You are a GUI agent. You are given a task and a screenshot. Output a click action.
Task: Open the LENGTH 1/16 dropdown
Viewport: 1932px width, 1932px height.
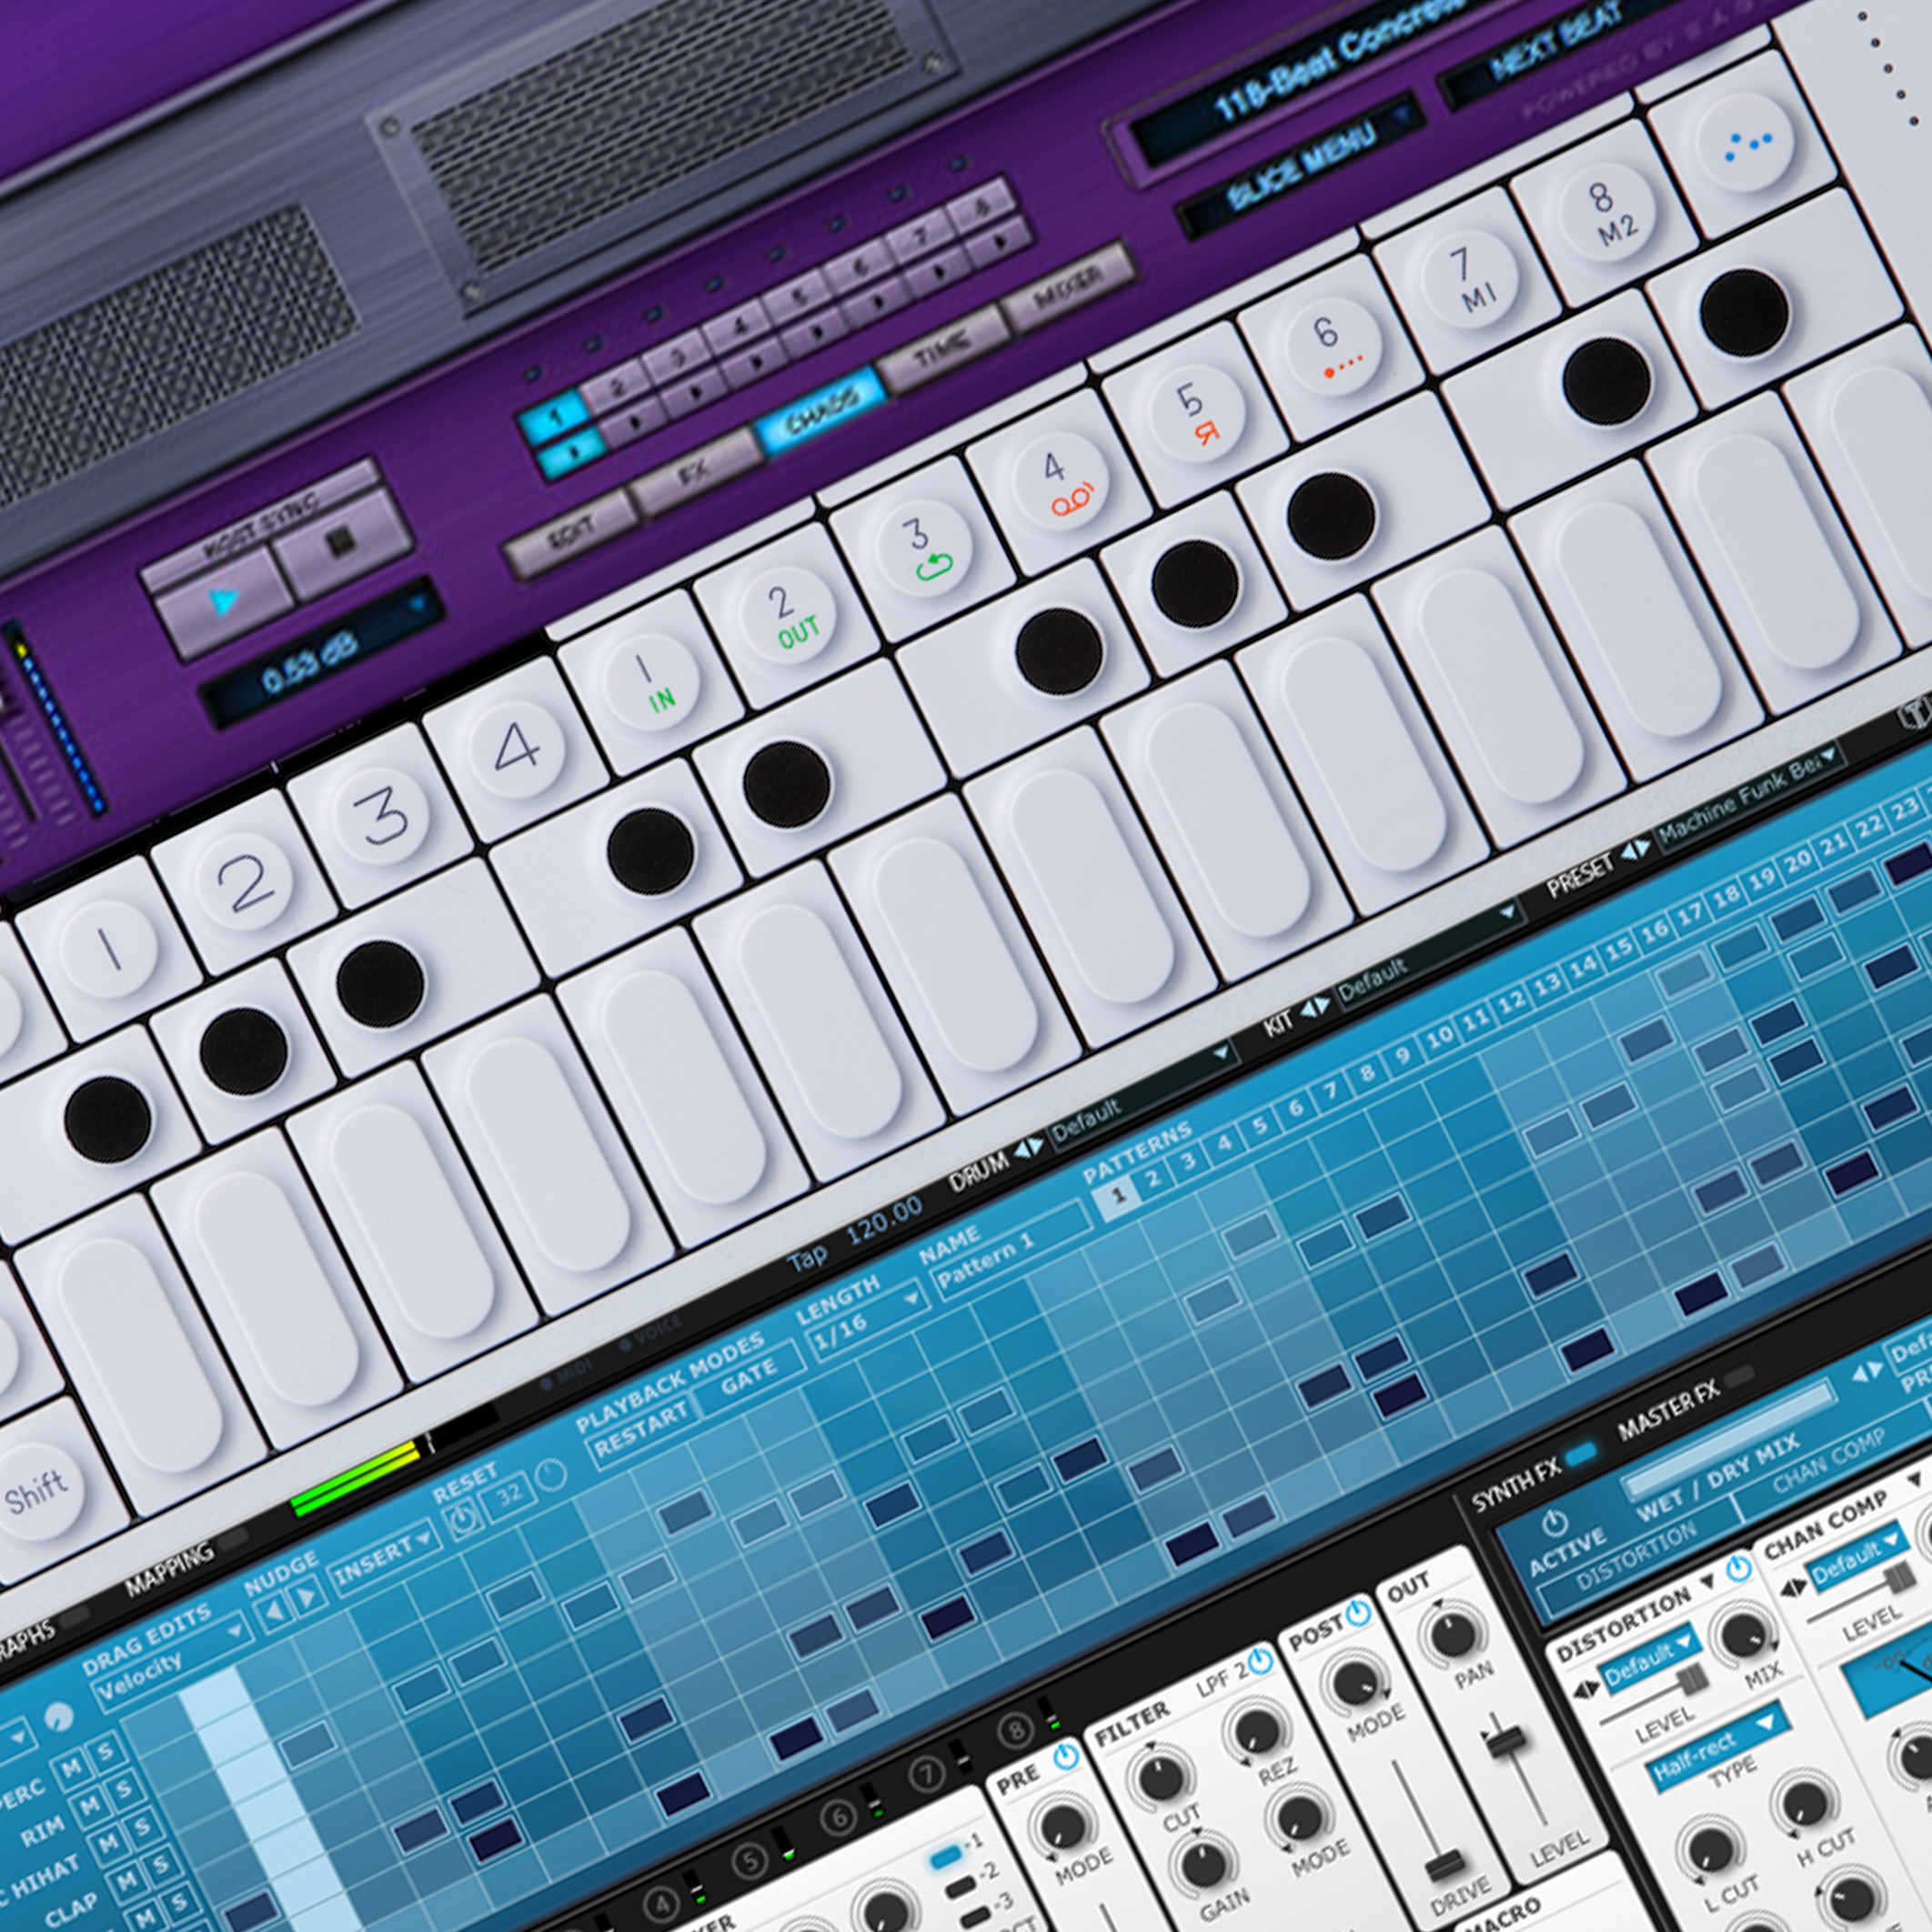point(869,1322)
